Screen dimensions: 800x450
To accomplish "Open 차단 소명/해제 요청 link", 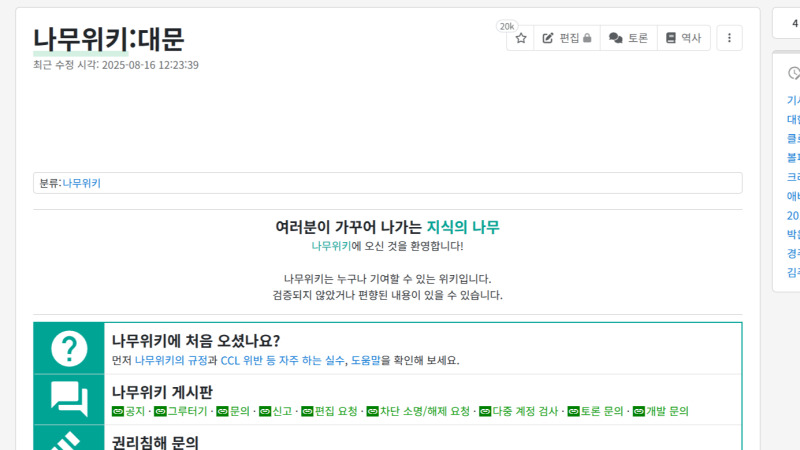I will [x=418, y=411].
